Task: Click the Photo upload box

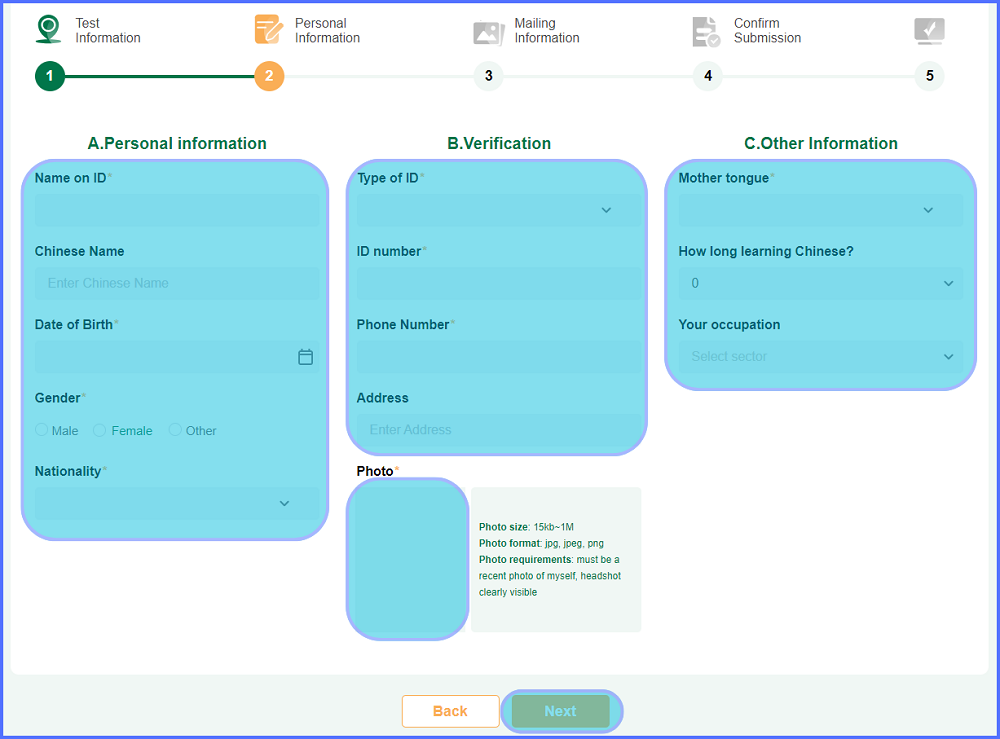Action: tap(407, 559)
